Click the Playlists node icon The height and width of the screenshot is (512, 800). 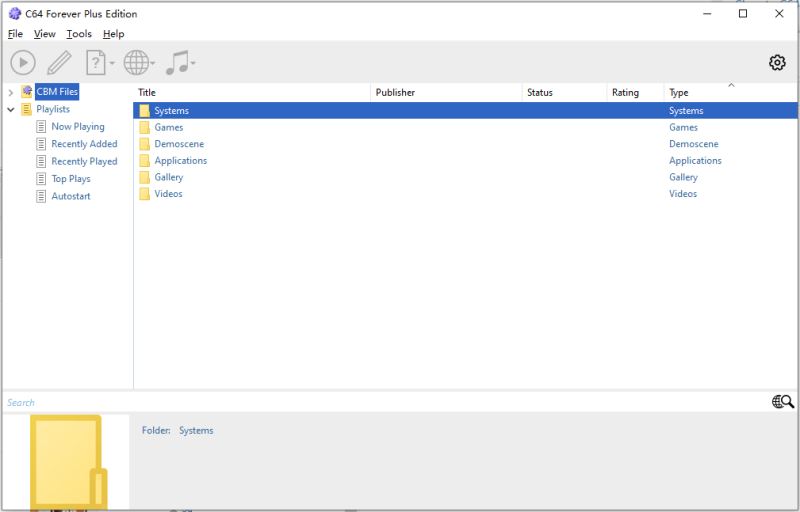(27, 109)
